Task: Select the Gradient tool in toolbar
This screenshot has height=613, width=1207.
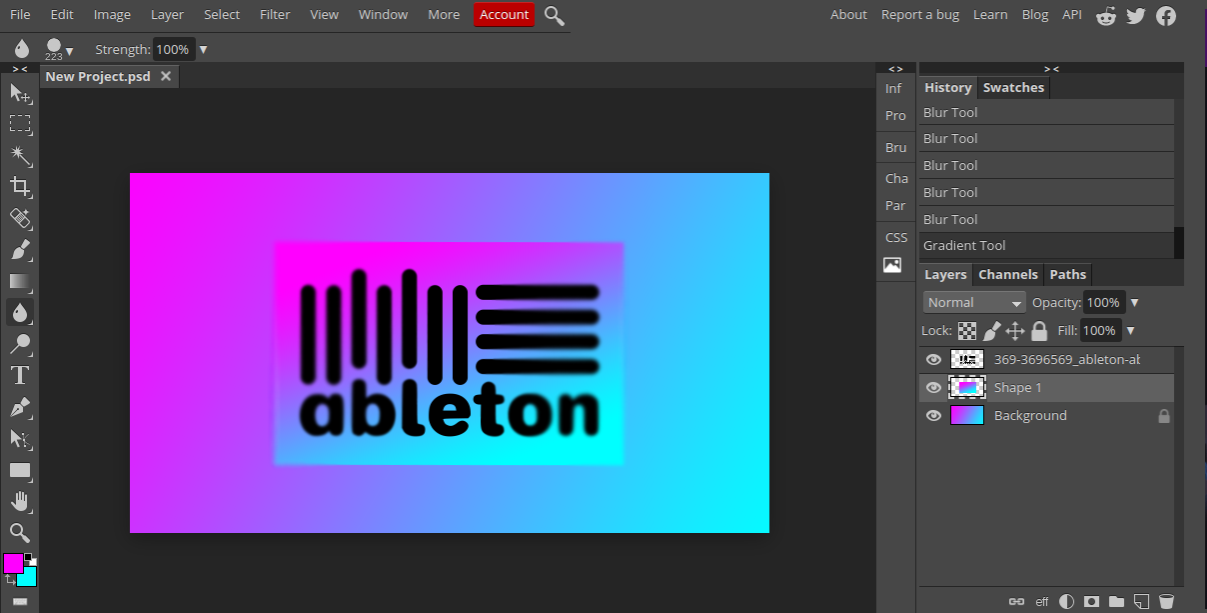Action: (19, 281)
